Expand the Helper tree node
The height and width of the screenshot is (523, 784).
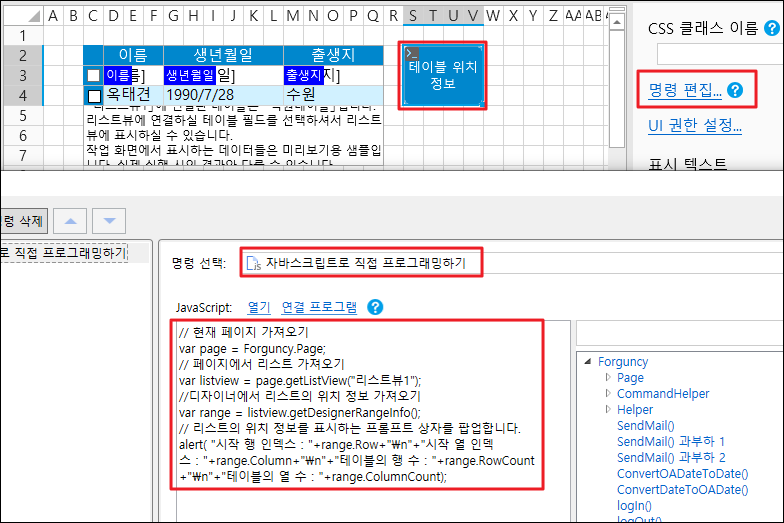608,410
